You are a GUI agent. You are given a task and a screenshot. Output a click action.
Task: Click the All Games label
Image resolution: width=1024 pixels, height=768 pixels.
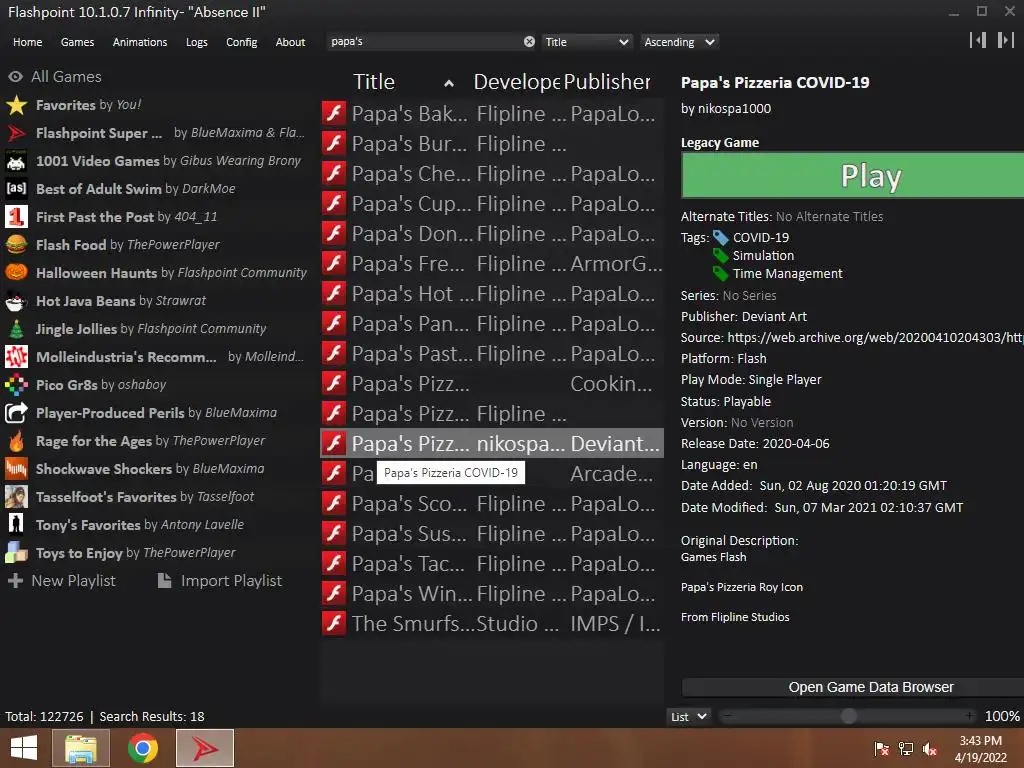click(66, 77)
